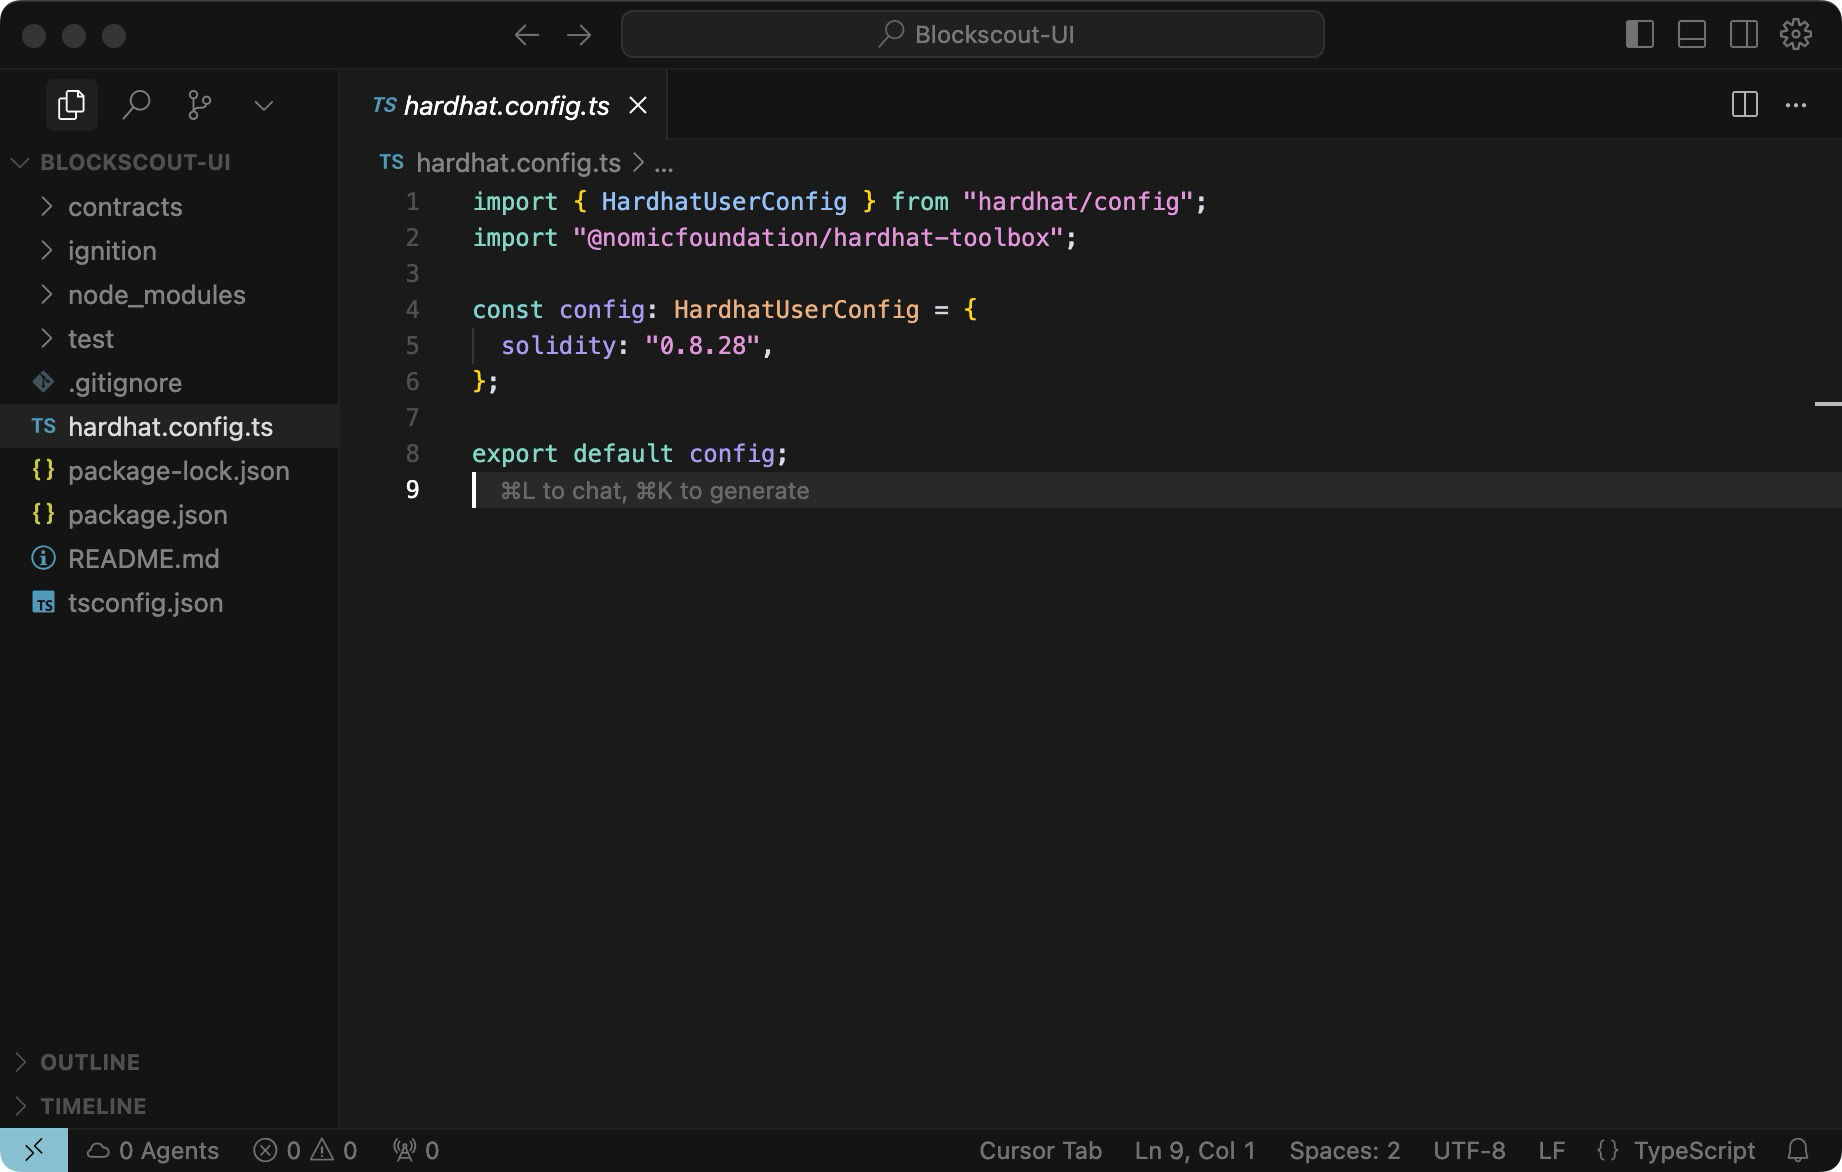1842x1172 pixels.
Task: Open the editor More Actions menu
Action: pos(1796,105)
